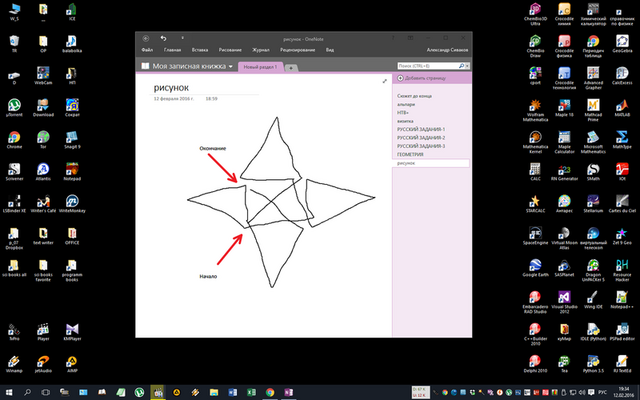This screenshot has height=400, width=640.
Task: Open the РУССКИЙ ЗАДАНИЯ-3 page
Action: tap(421, 146)
